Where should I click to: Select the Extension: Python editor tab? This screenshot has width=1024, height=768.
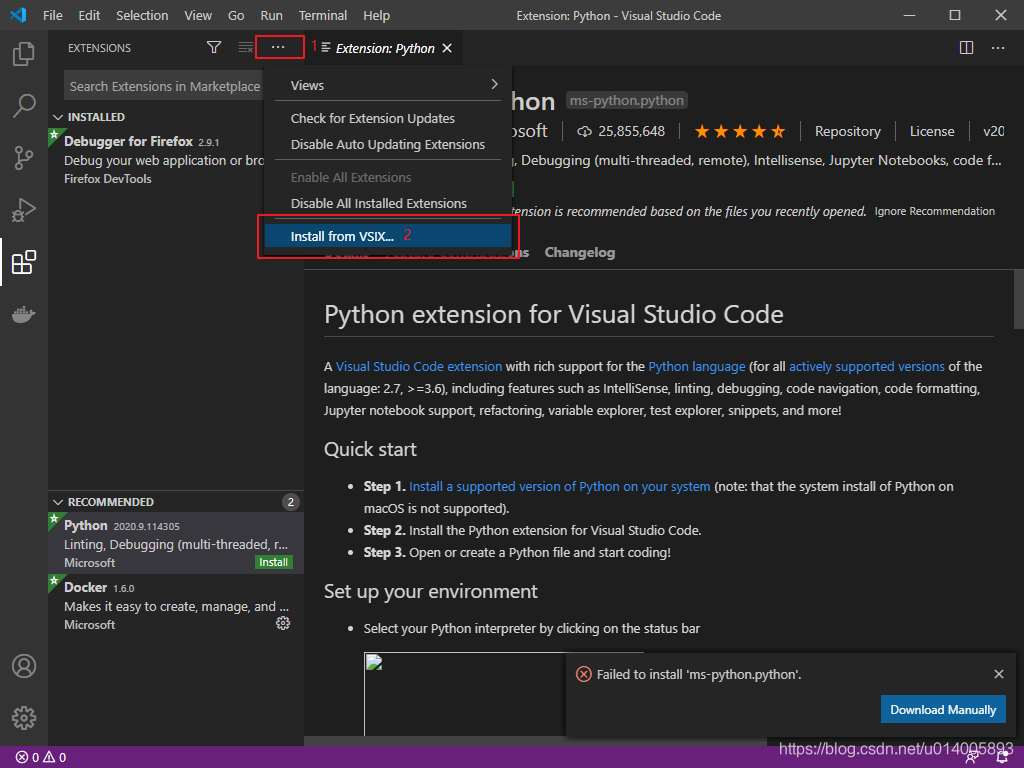384,48
